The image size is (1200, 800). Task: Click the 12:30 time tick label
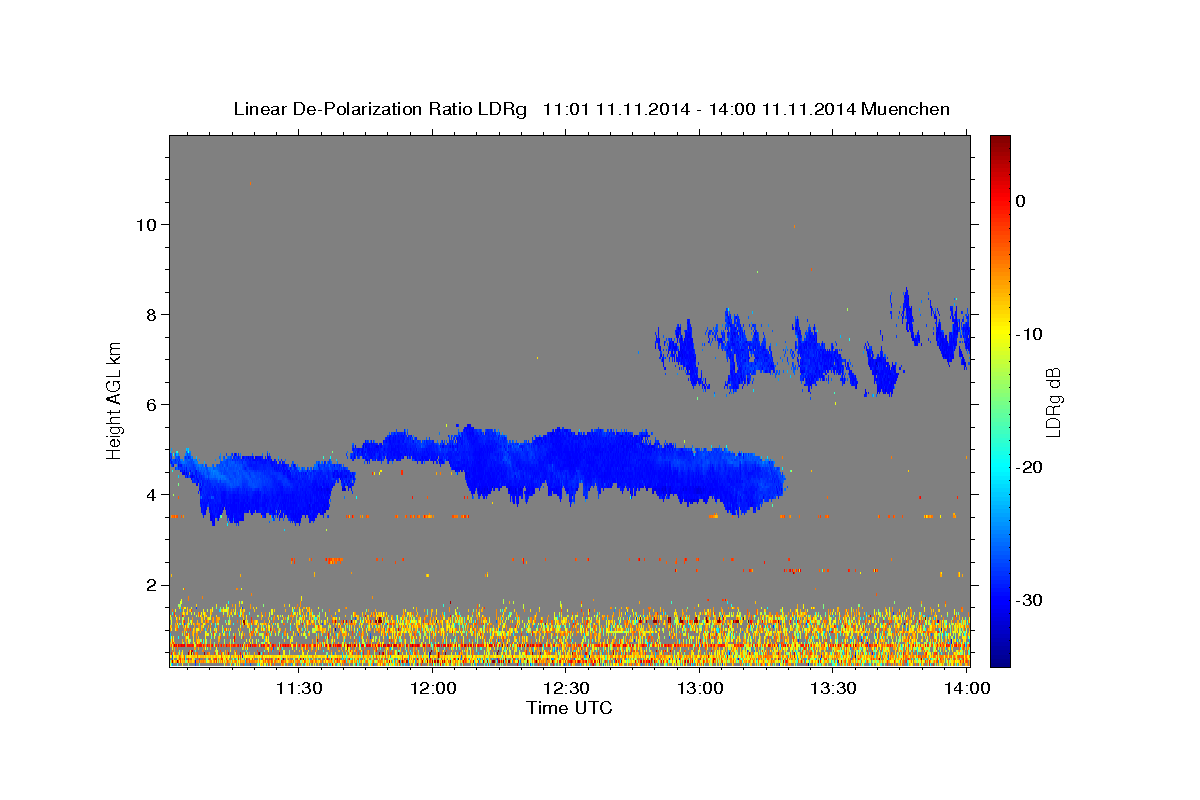[x=566, y=688]
